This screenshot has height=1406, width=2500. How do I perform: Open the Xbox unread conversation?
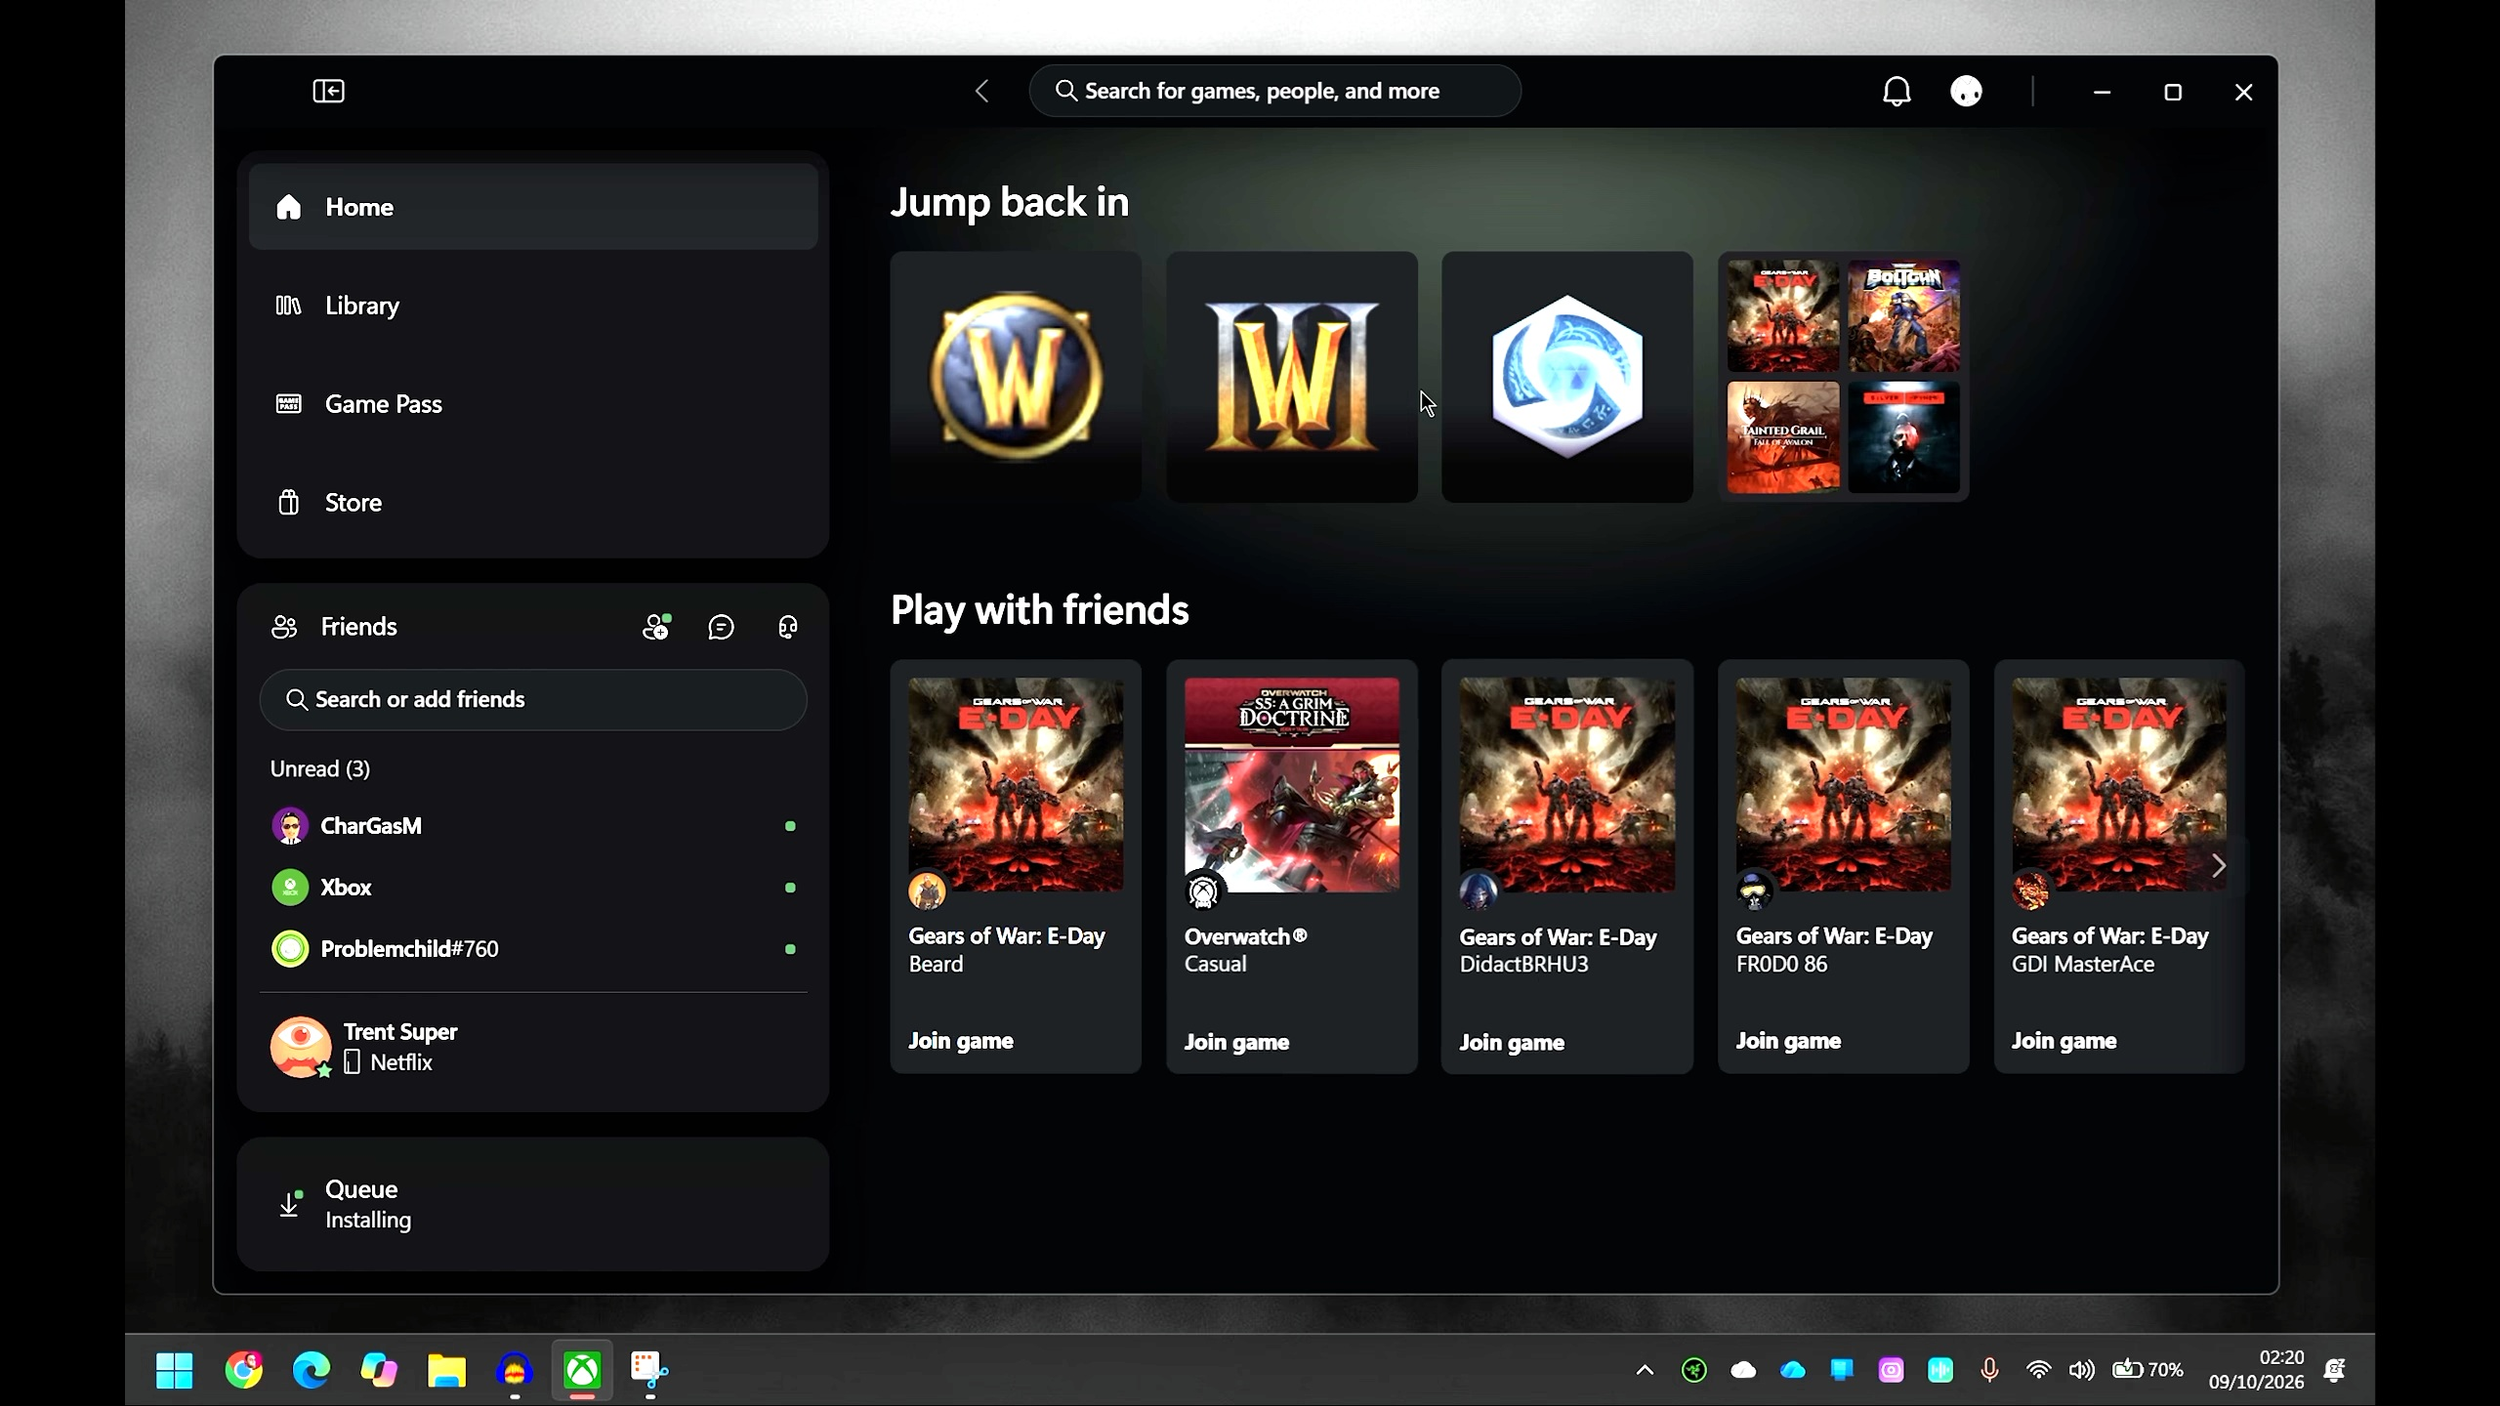pos(533,887)
